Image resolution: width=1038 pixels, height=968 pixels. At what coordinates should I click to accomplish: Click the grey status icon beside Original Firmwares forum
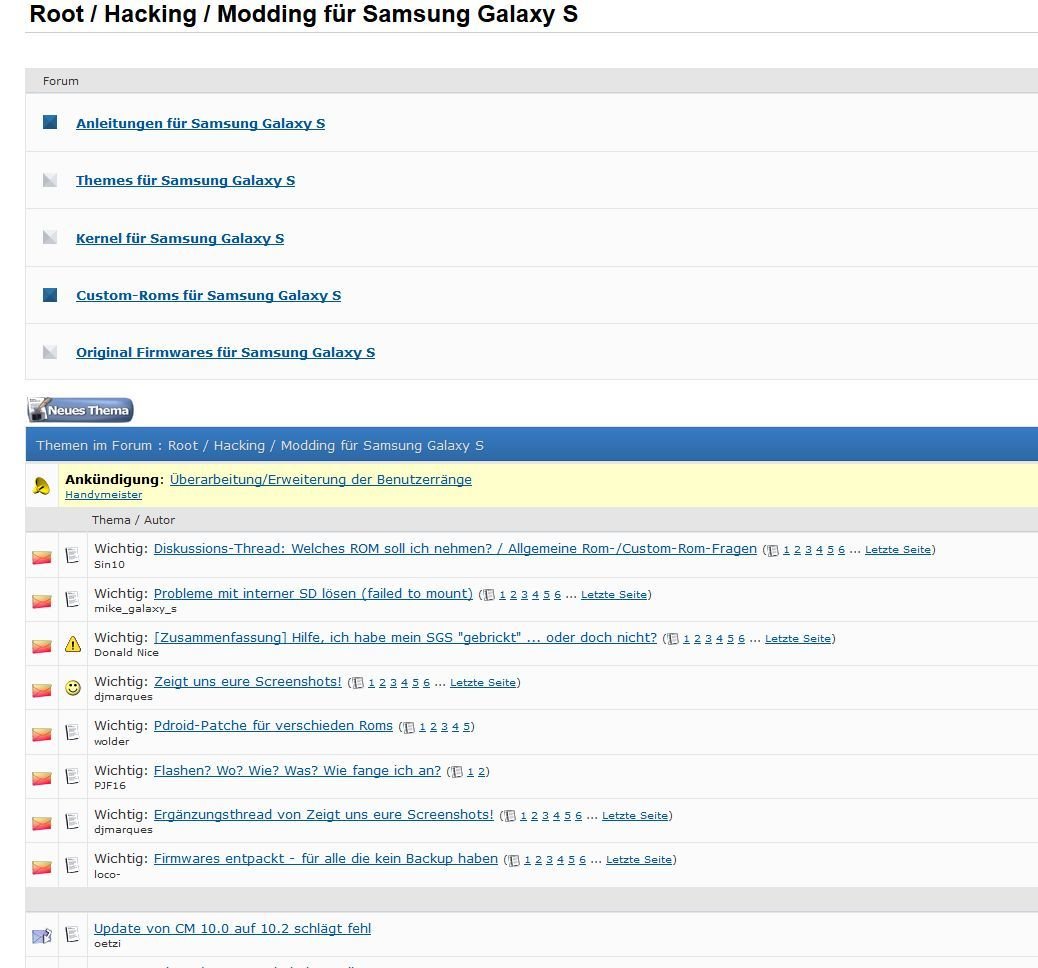coord(50,352)
